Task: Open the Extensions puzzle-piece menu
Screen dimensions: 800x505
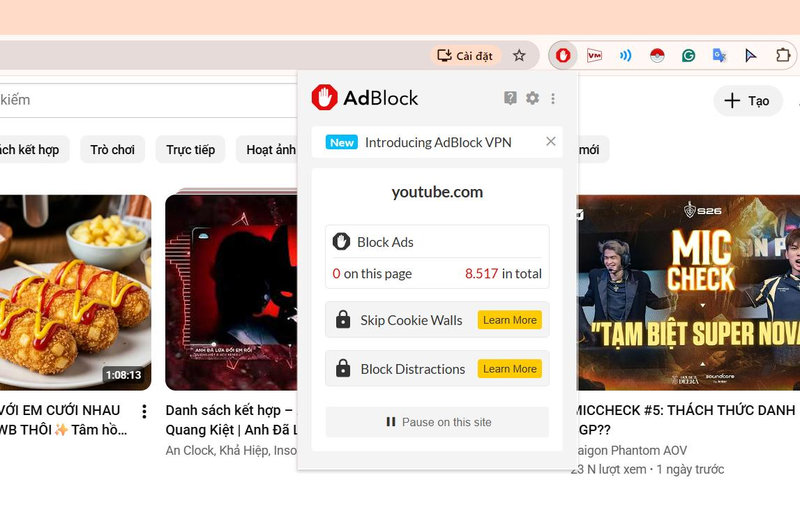Action: tap(783, 55)
